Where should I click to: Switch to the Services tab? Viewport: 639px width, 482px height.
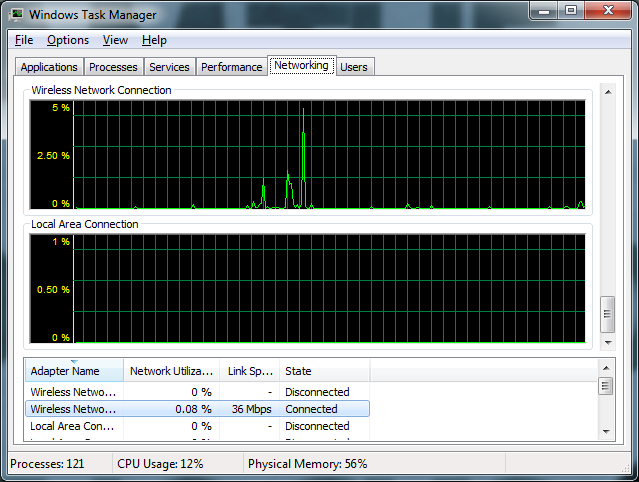pos(169,67)
